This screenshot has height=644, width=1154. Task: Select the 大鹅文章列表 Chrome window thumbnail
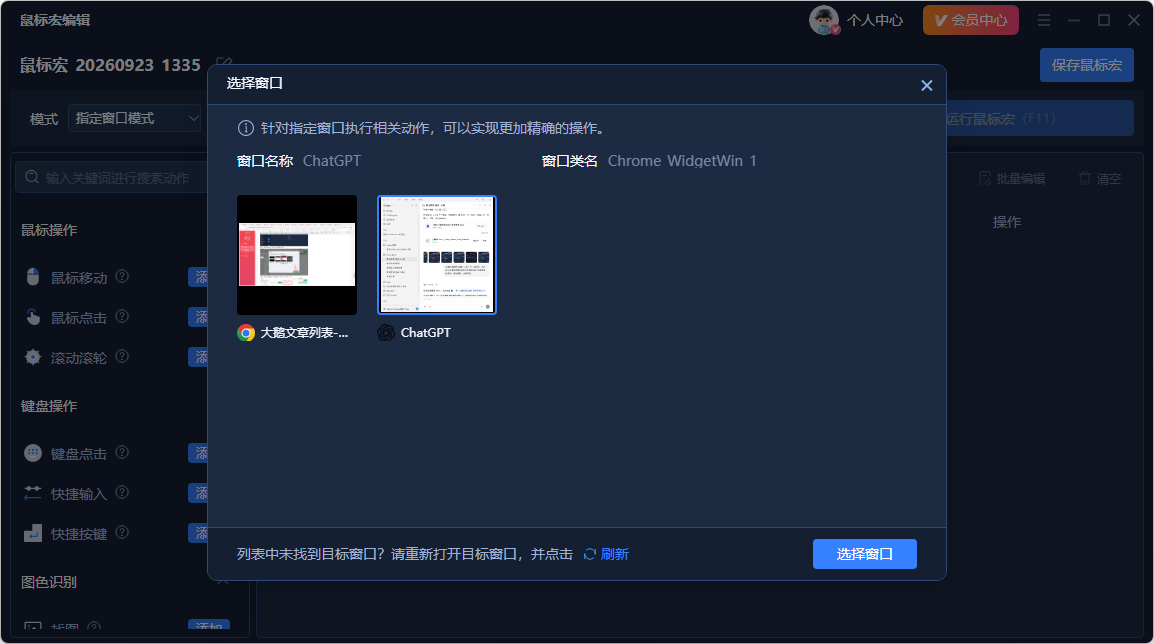[297, 255]
